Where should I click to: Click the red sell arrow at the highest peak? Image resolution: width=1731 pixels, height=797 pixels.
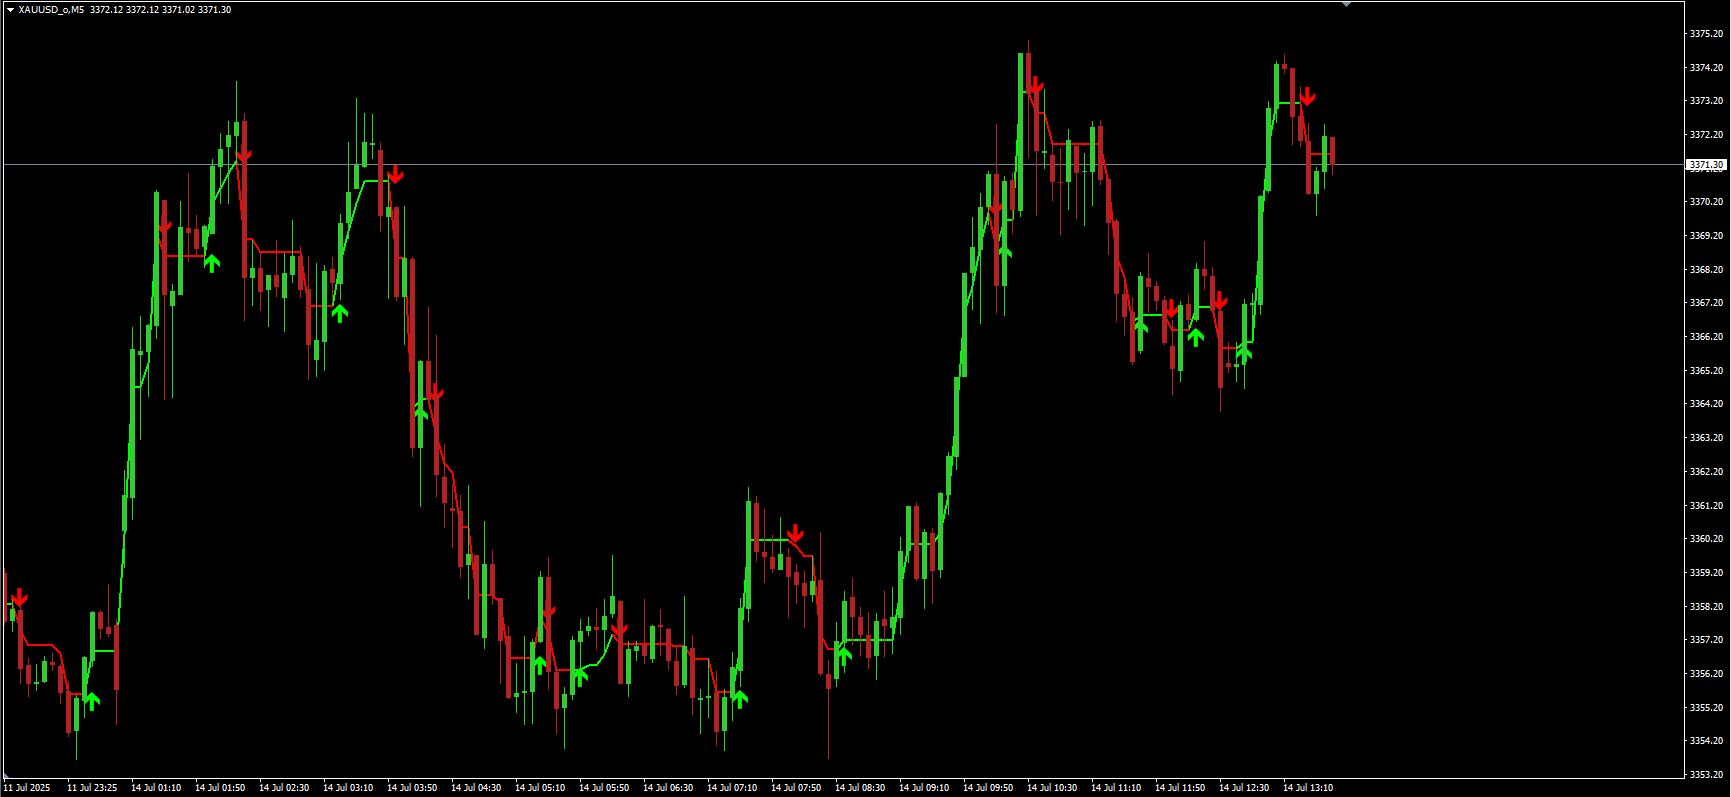click(1035, 85)
